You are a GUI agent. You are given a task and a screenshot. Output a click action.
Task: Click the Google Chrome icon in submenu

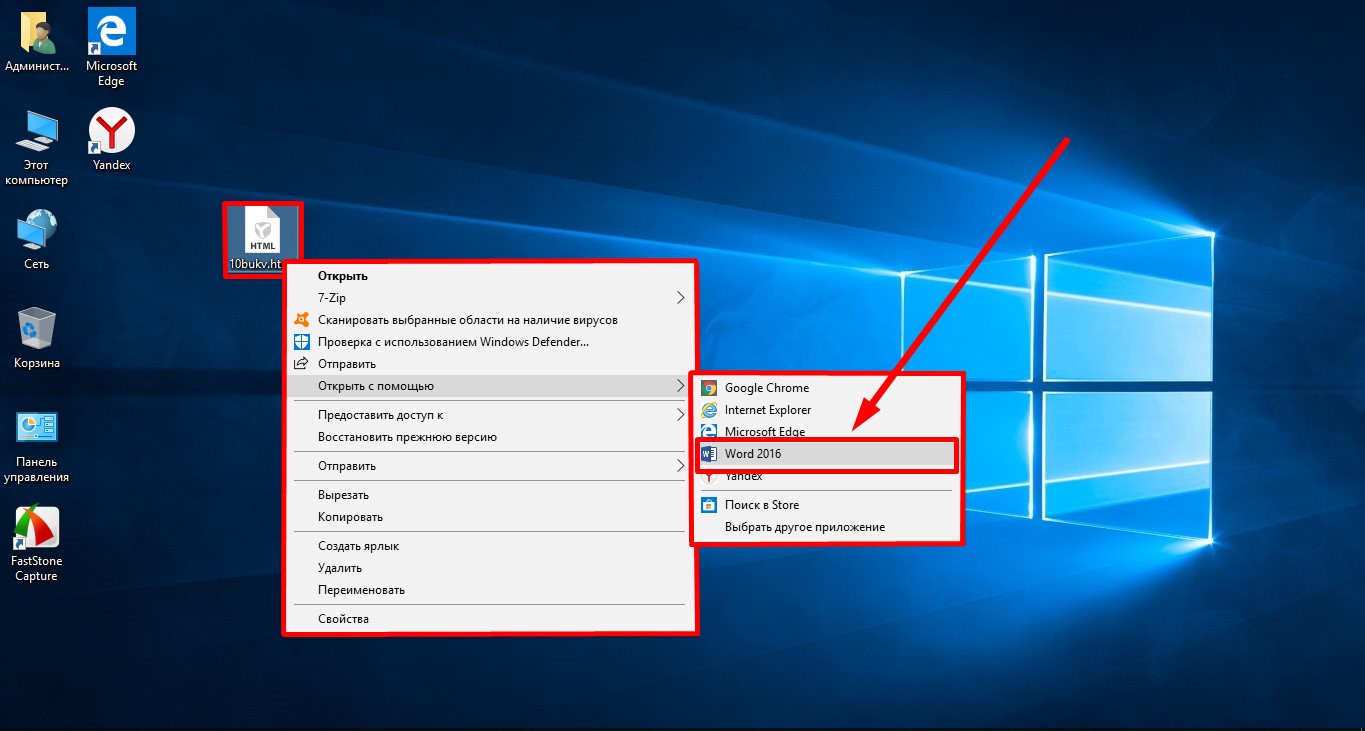(709, 388)
